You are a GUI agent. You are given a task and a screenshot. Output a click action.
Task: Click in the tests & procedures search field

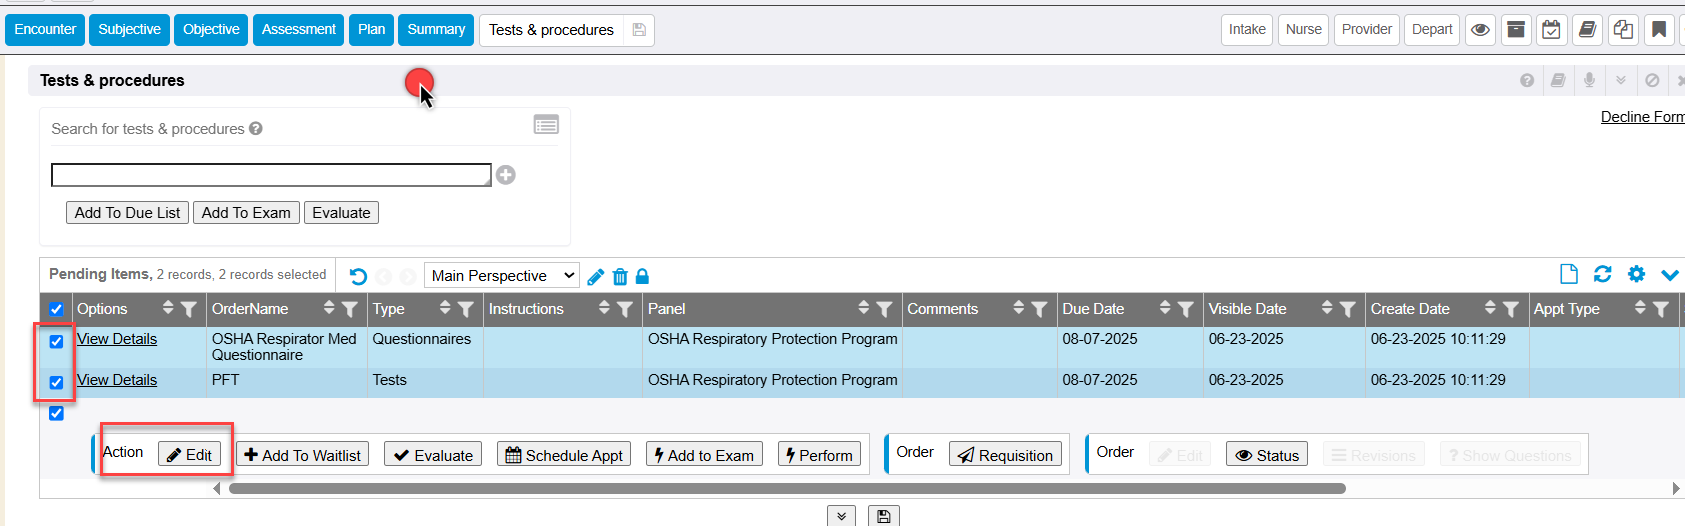tap(271, 175)
